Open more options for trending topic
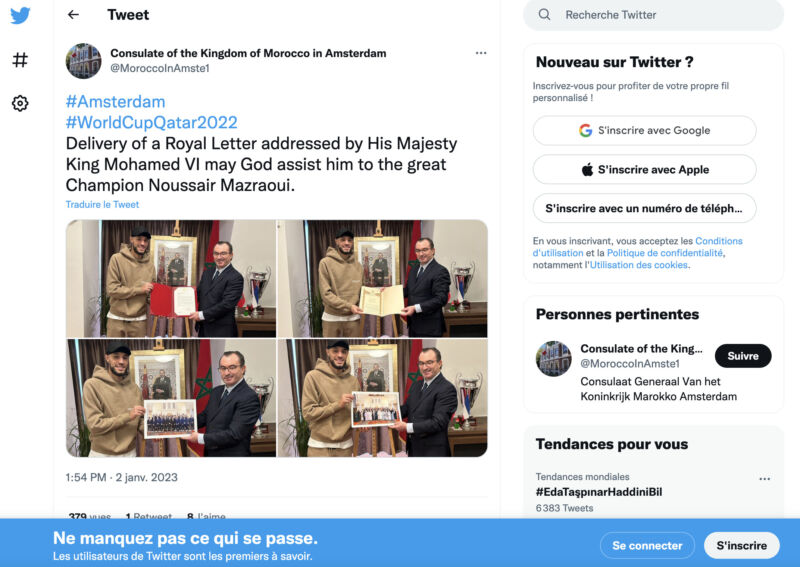The image size is (800, 567). point(764,479)
